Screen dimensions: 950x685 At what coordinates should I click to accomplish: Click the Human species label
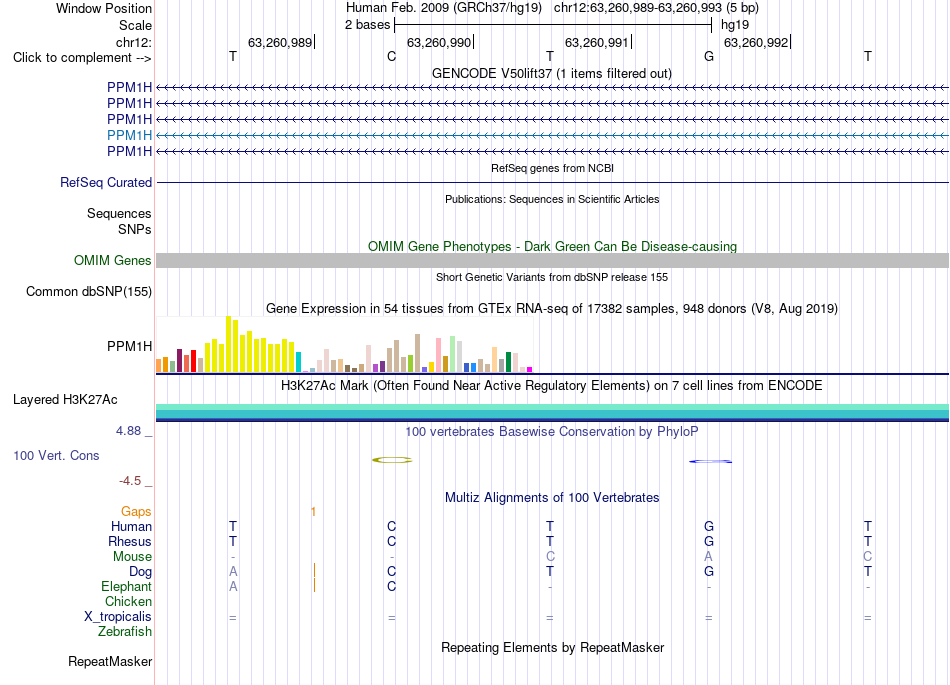click(131, 526)
